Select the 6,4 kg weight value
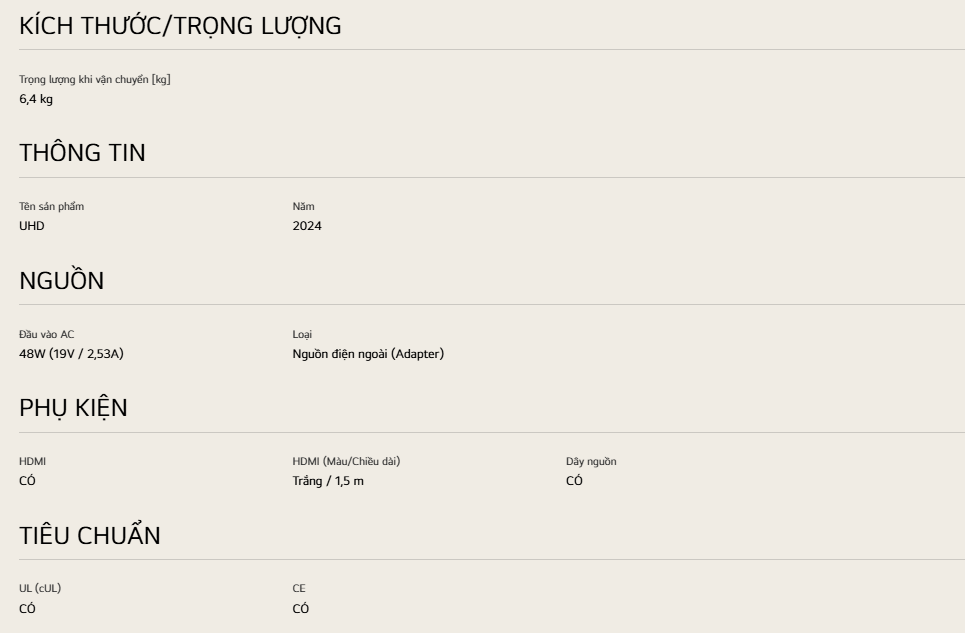965x633 pixels. tap(36, 98)
